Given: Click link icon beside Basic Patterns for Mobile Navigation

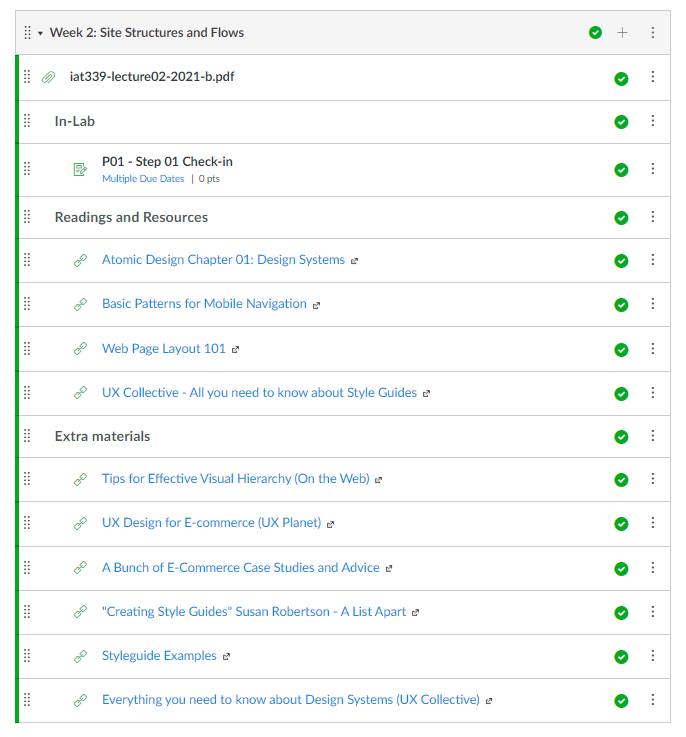Looking at the screenshot, I should (x=80, y=304).
